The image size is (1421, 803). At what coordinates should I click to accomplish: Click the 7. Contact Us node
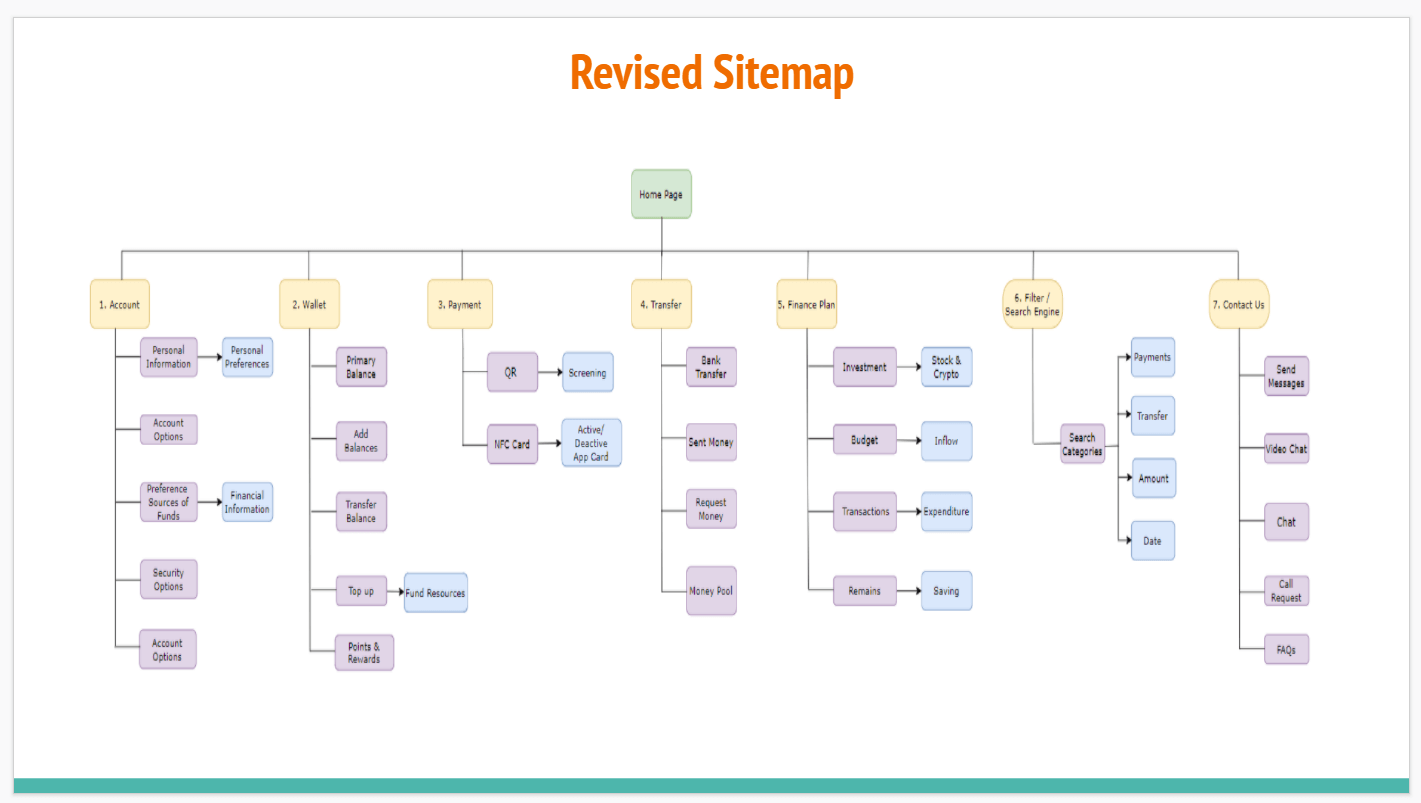pyautogui.click(x=1239, y=304)
